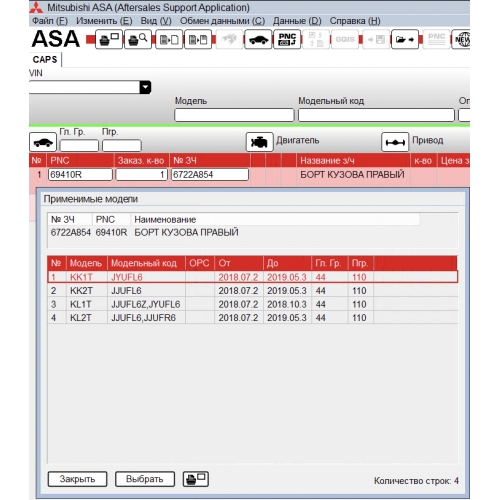The image size is (500, 500).
Task: Click the Выбрать button
Action: [145, 479]
